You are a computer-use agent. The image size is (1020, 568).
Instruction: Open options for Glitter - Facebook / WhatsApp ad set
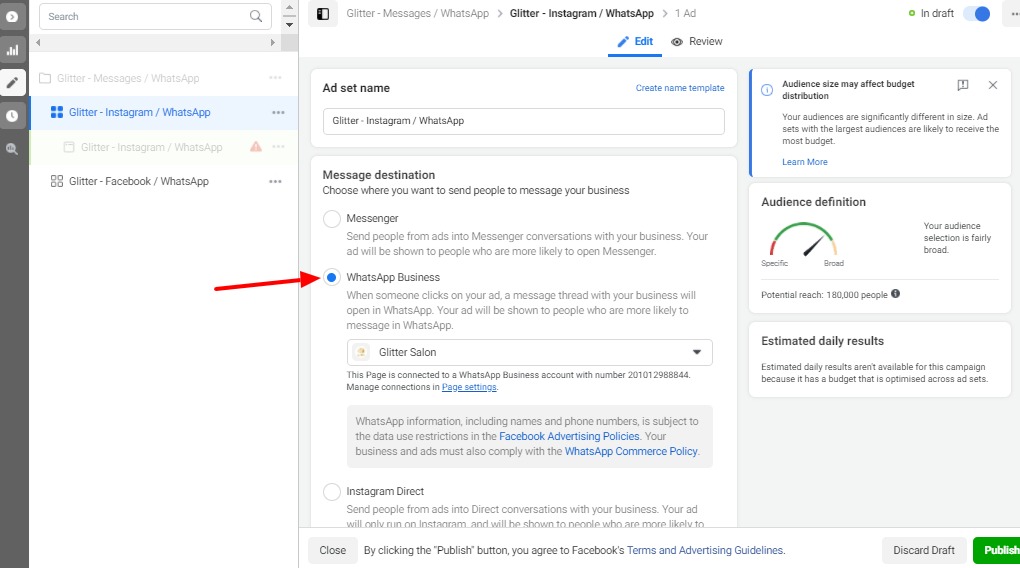(x=275, y=182)
